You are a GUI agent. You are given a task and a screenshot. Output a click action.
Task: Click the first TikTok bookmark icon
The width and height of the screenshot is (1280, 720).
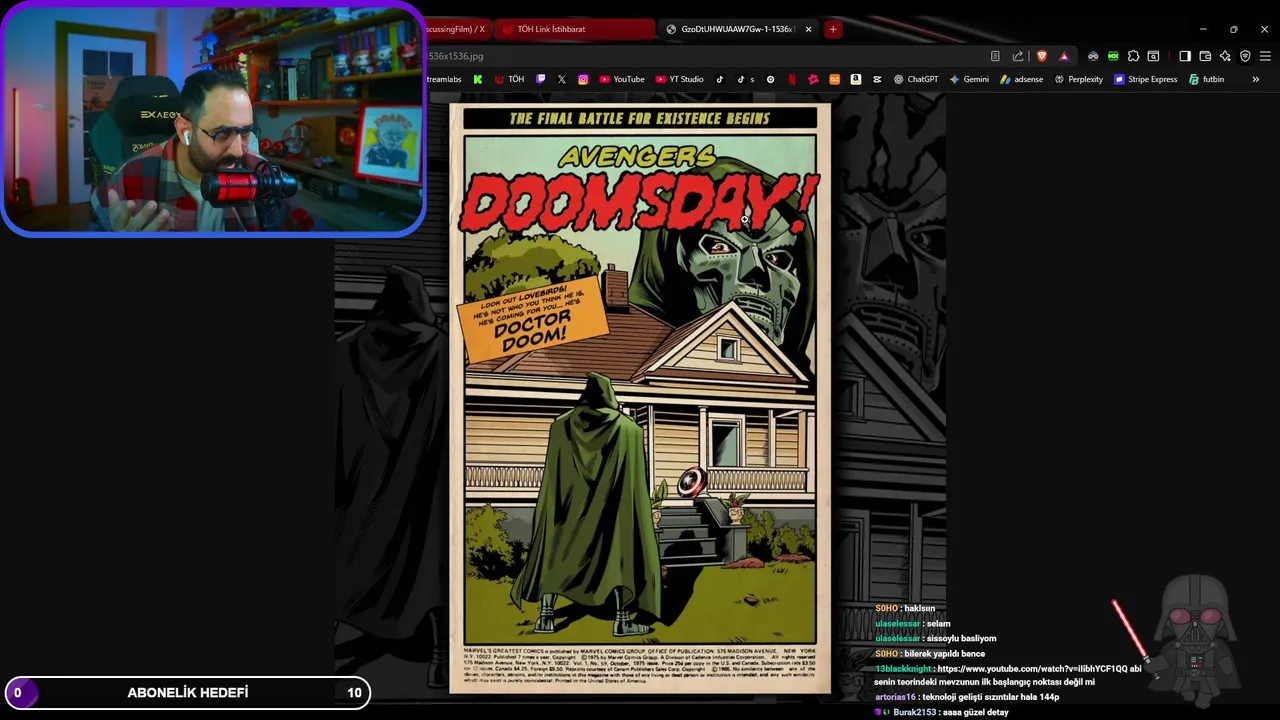point(719,79)
